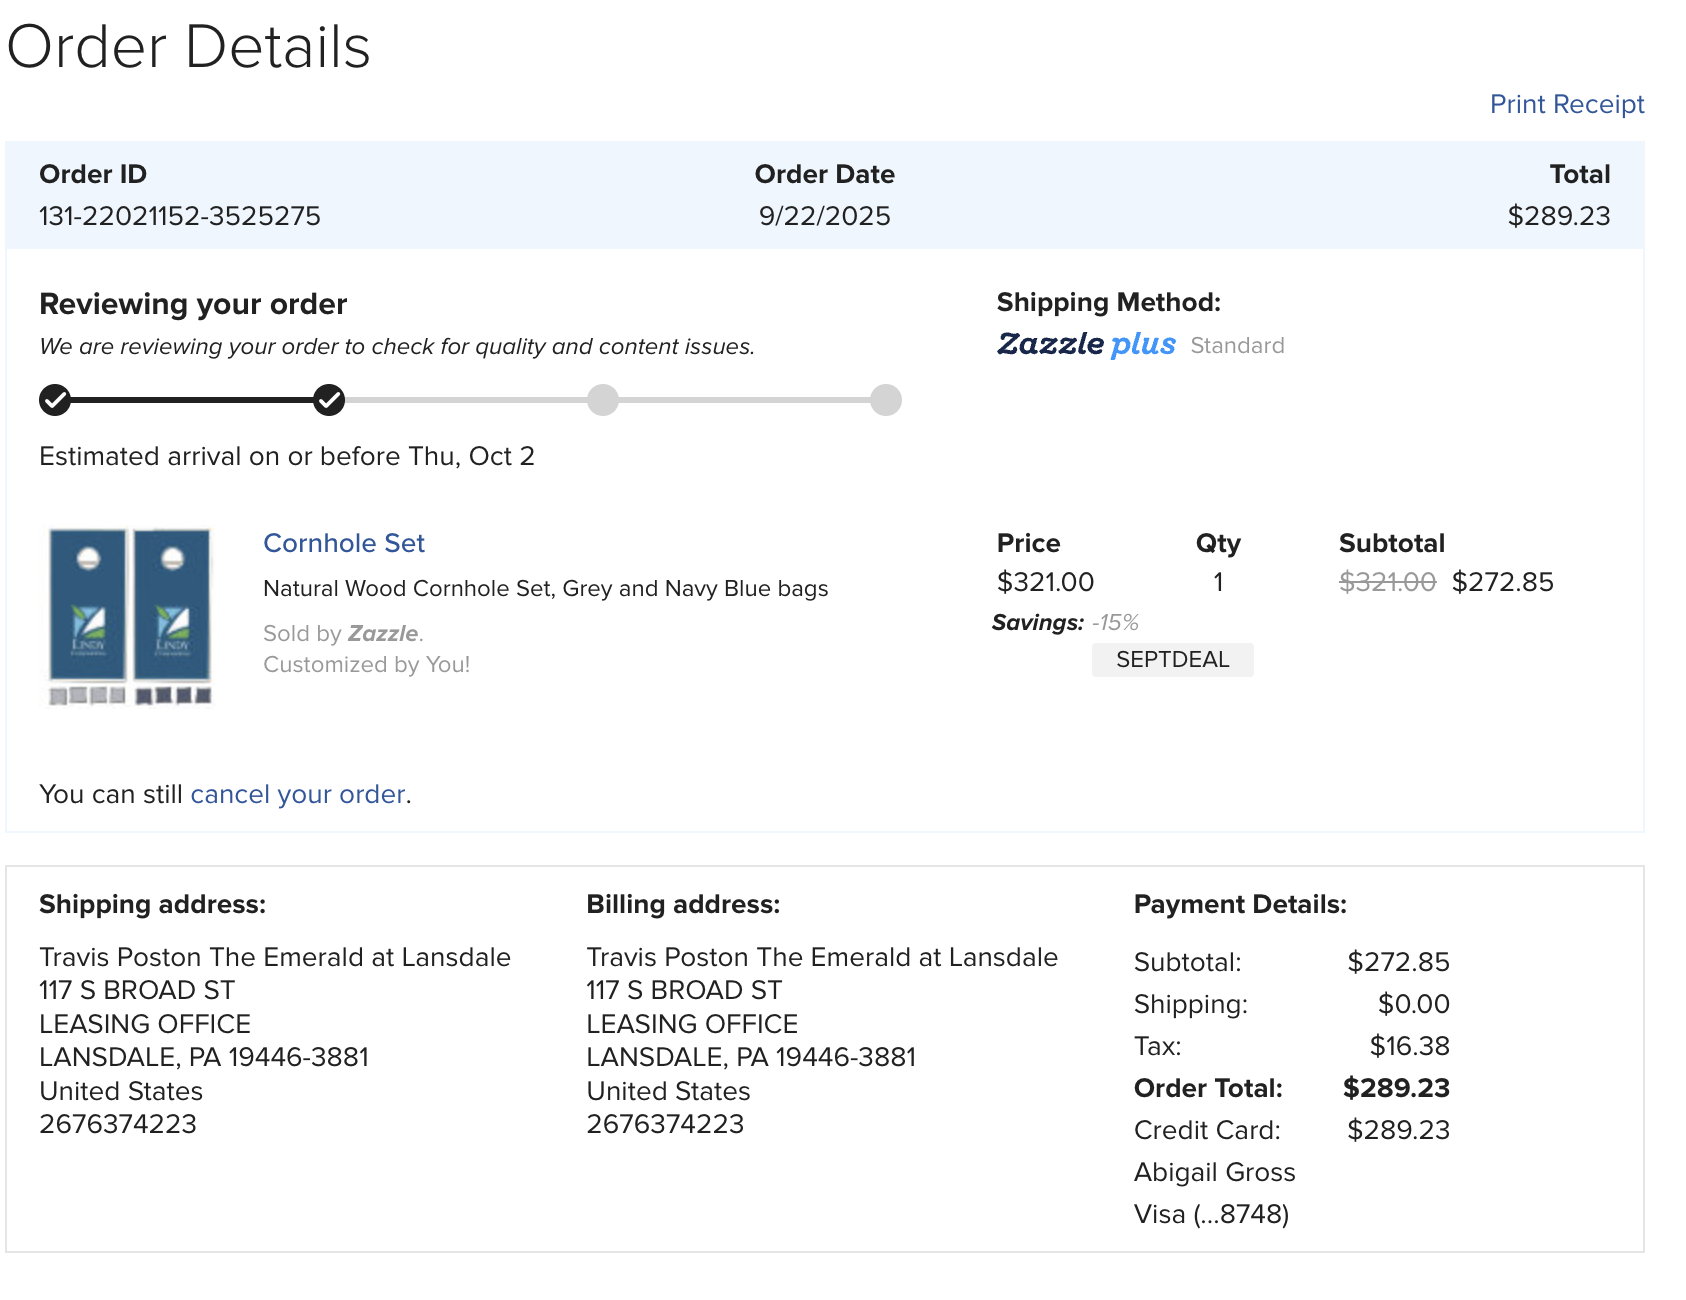Open the Cornhole Set product link

343,543
